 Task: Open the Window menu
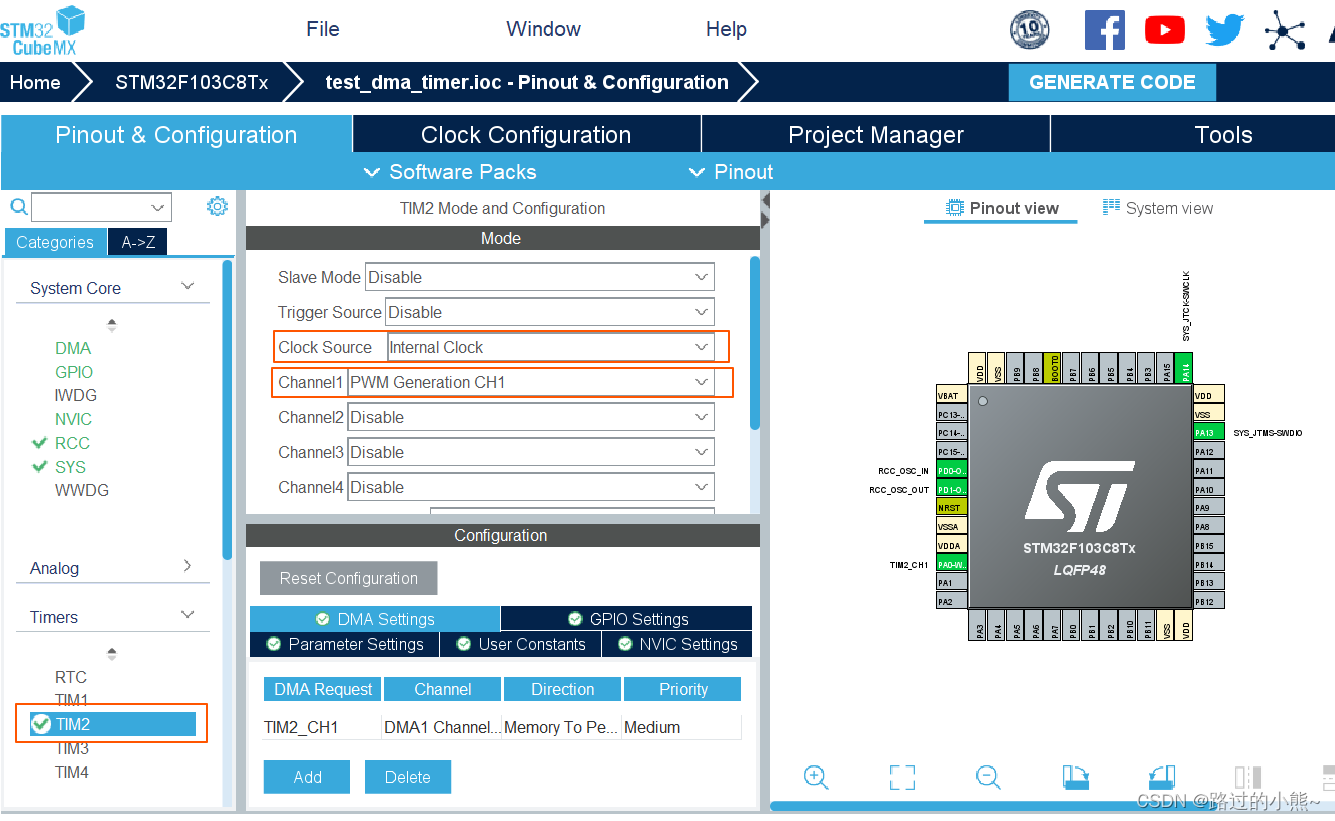543,29
